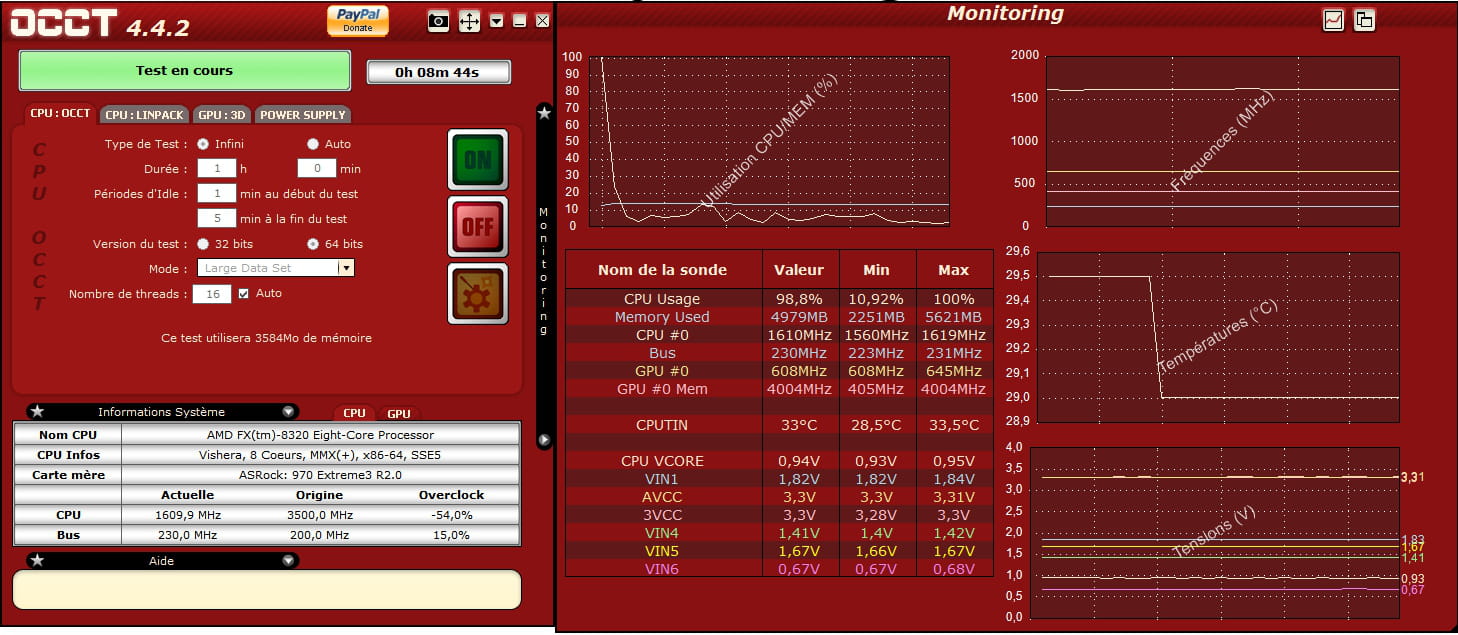
Task: Switch to the CPU : OCCT tab
Action: 60,114
